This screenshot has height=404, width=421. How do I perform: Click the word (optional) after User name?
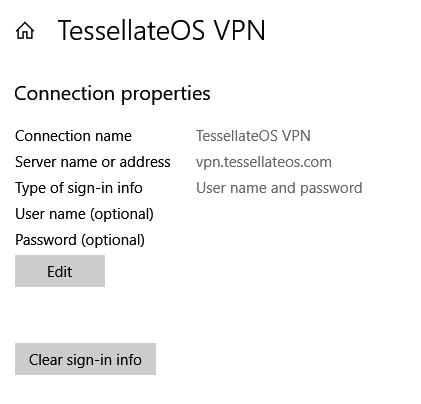[122, 215]
